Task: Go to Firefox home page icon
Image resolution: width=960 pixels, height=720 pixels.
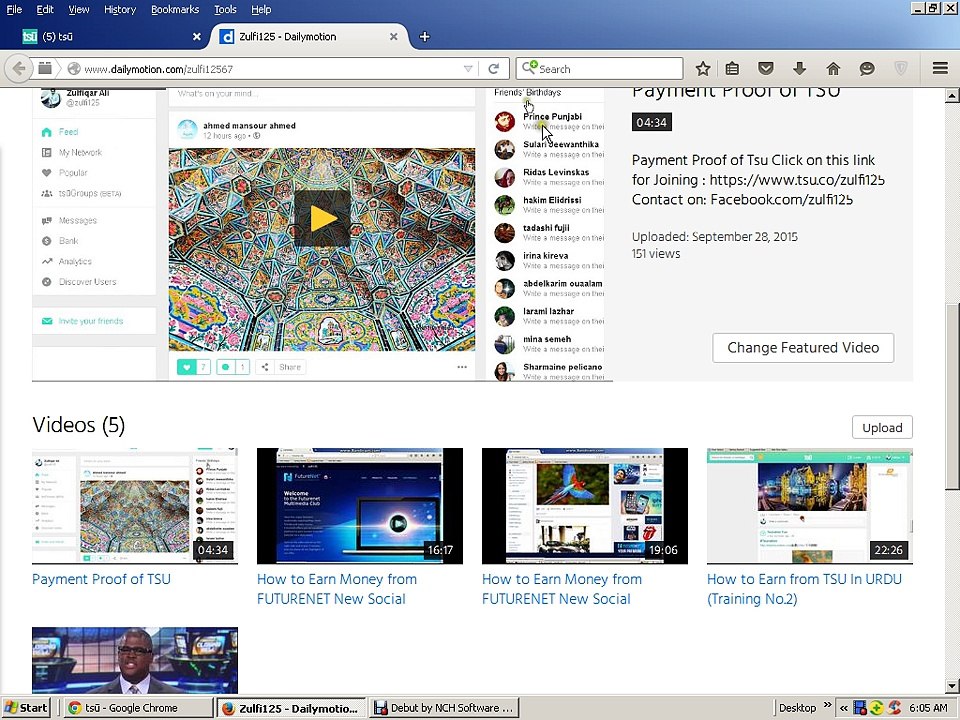Action: tap(833, 69)
